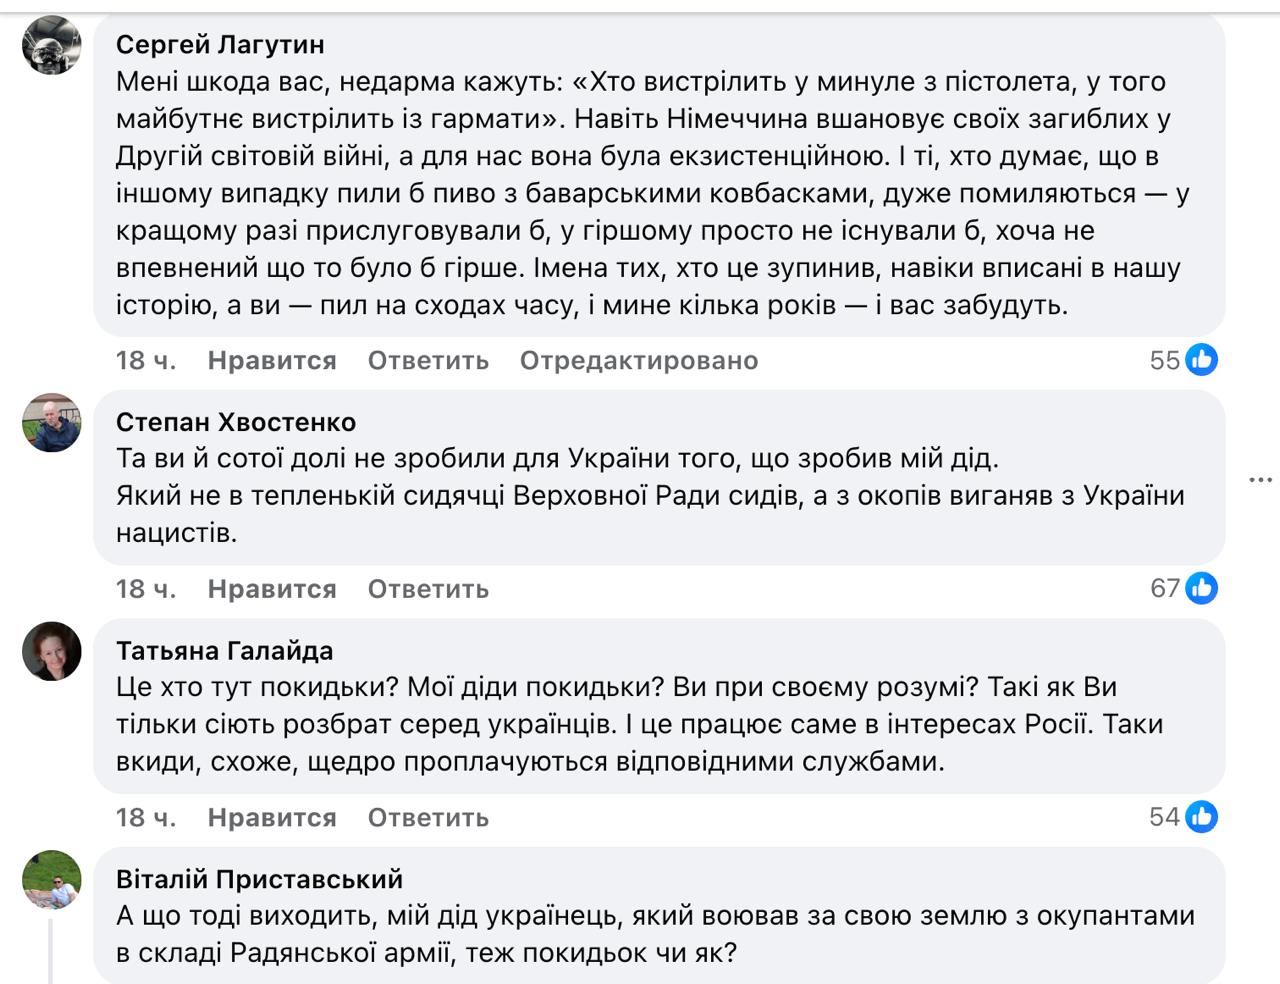This screenshot has width=1280, height=984.
Task: Open the Татьяна Галайда name link
Action: (x=225, y=651)
